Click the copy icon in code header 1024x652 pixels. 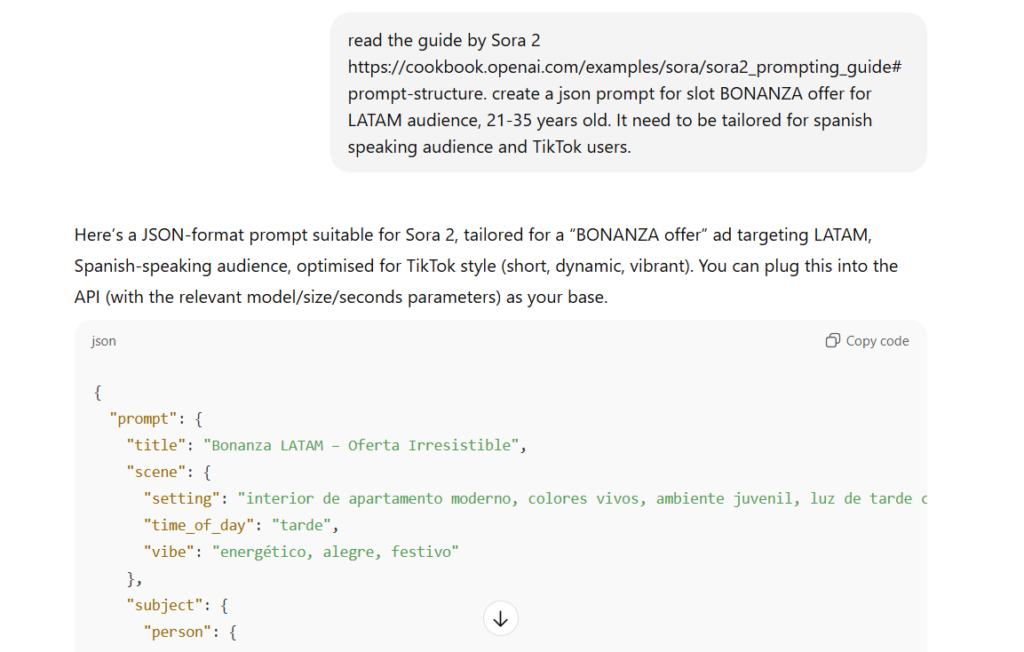tap(832, 341)
